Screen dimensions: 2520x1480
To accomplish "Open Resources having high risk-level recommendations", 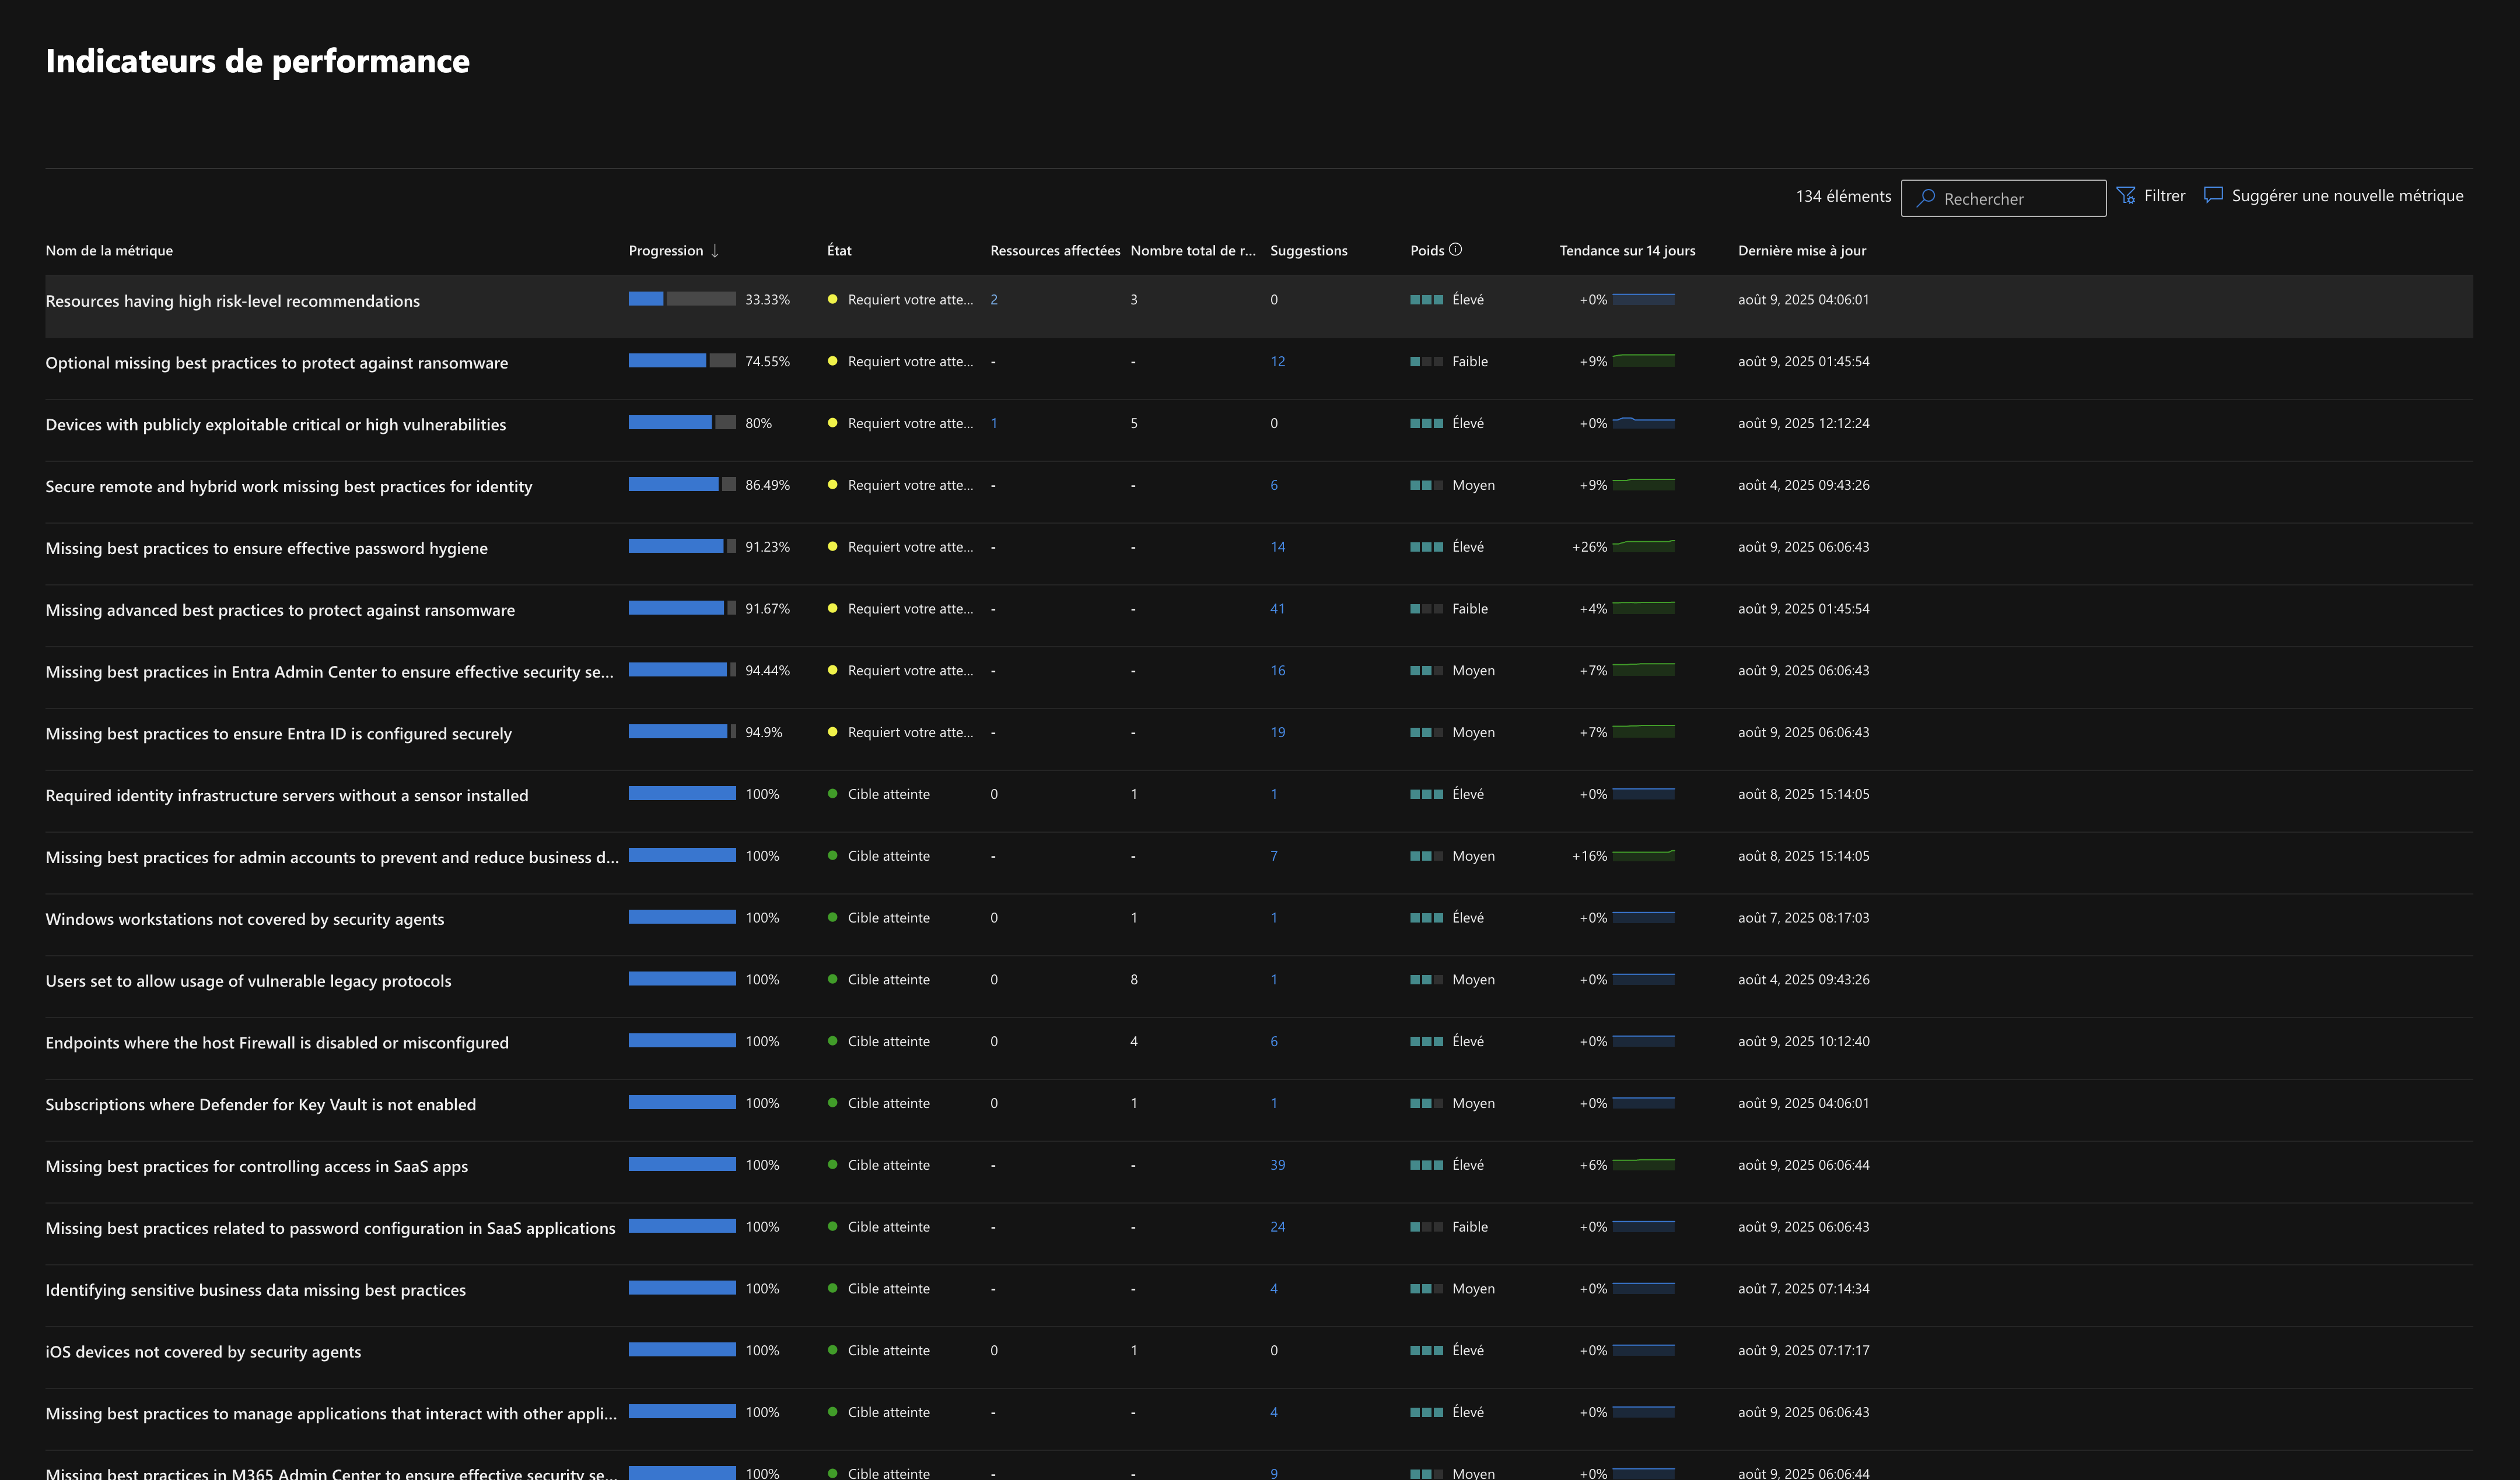I will click(x=232, y=301).
